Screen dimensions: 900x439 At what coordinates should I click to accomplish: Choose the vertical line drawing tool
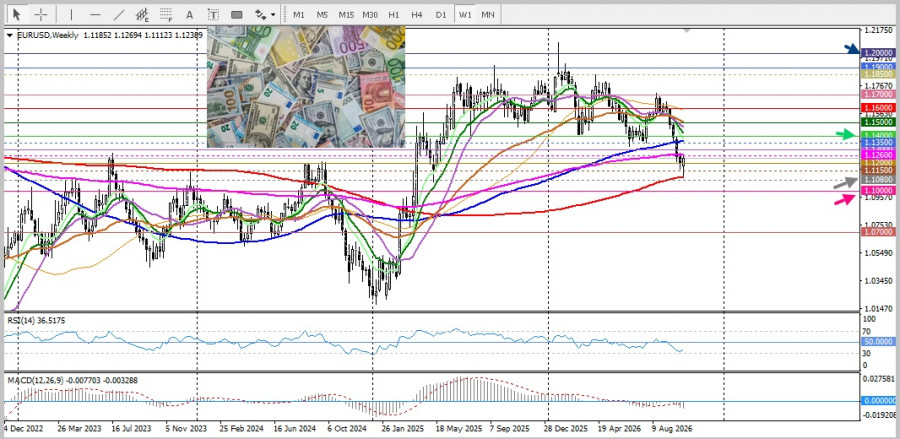tap(71, 14)
